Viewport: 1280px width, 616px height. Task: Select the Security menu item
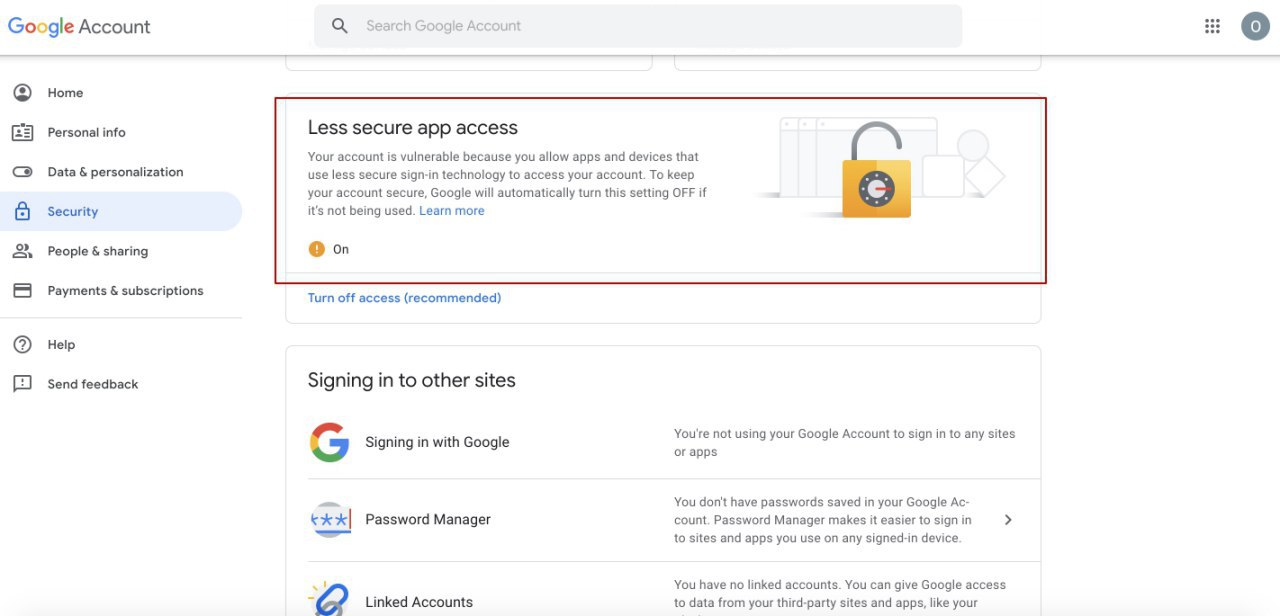tap(121, 211)
